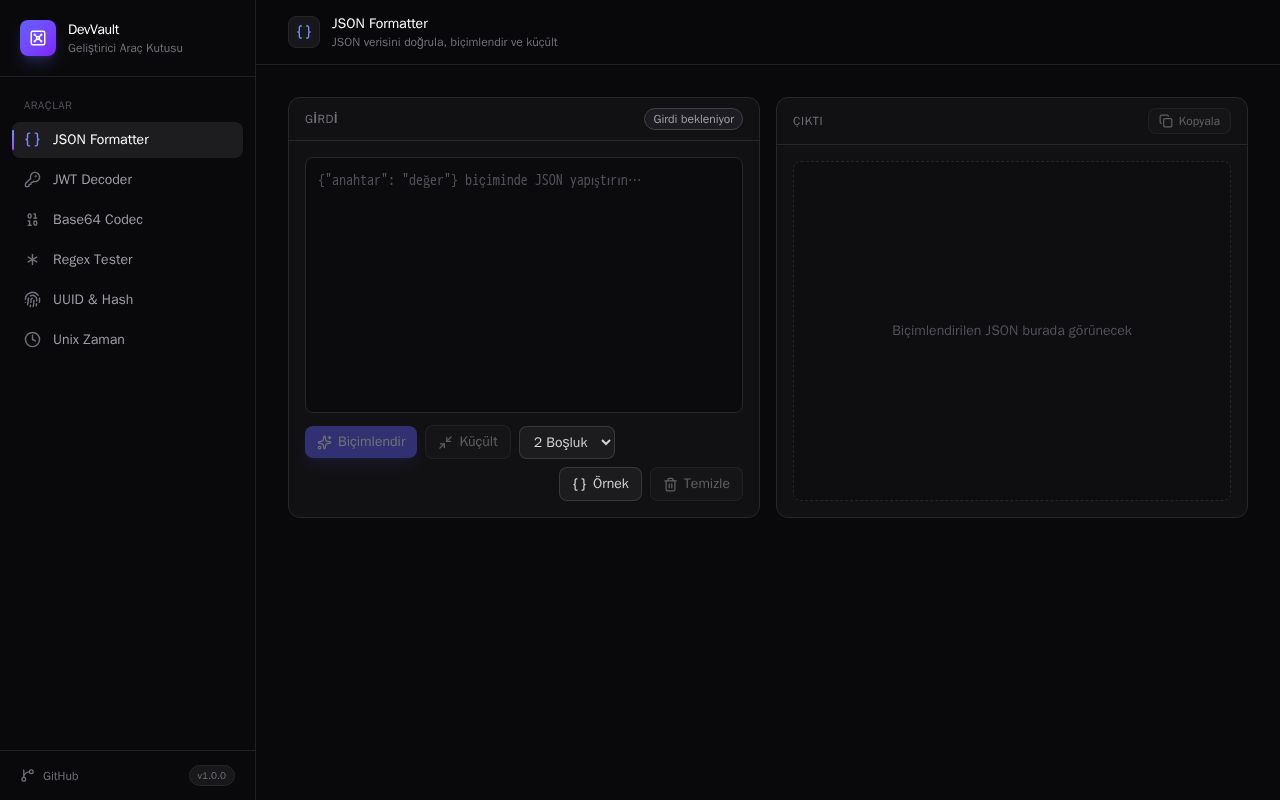Click the JWT Decoder key icon
The image size is (1280, 800).
(32, 180)
